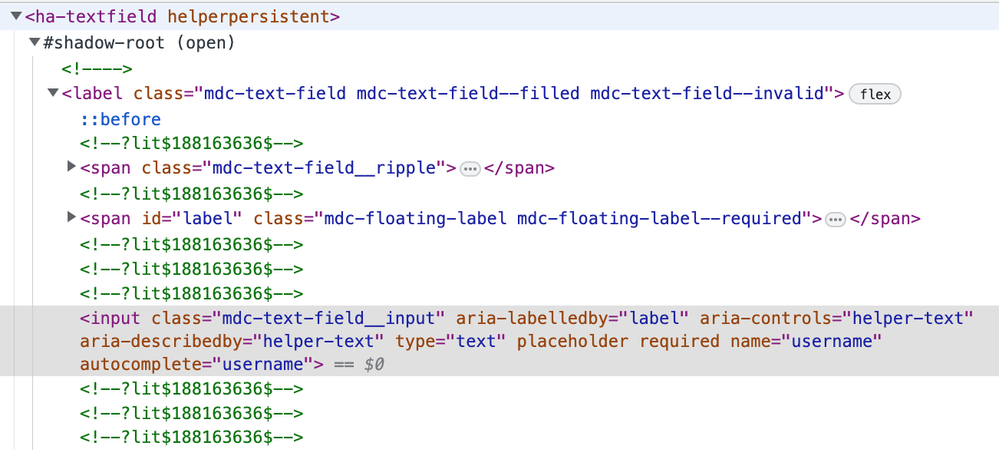Click ellipsis icon inside the ripple span
The image size is (999, 450).
pyautogui.click(x=470, y=168)
